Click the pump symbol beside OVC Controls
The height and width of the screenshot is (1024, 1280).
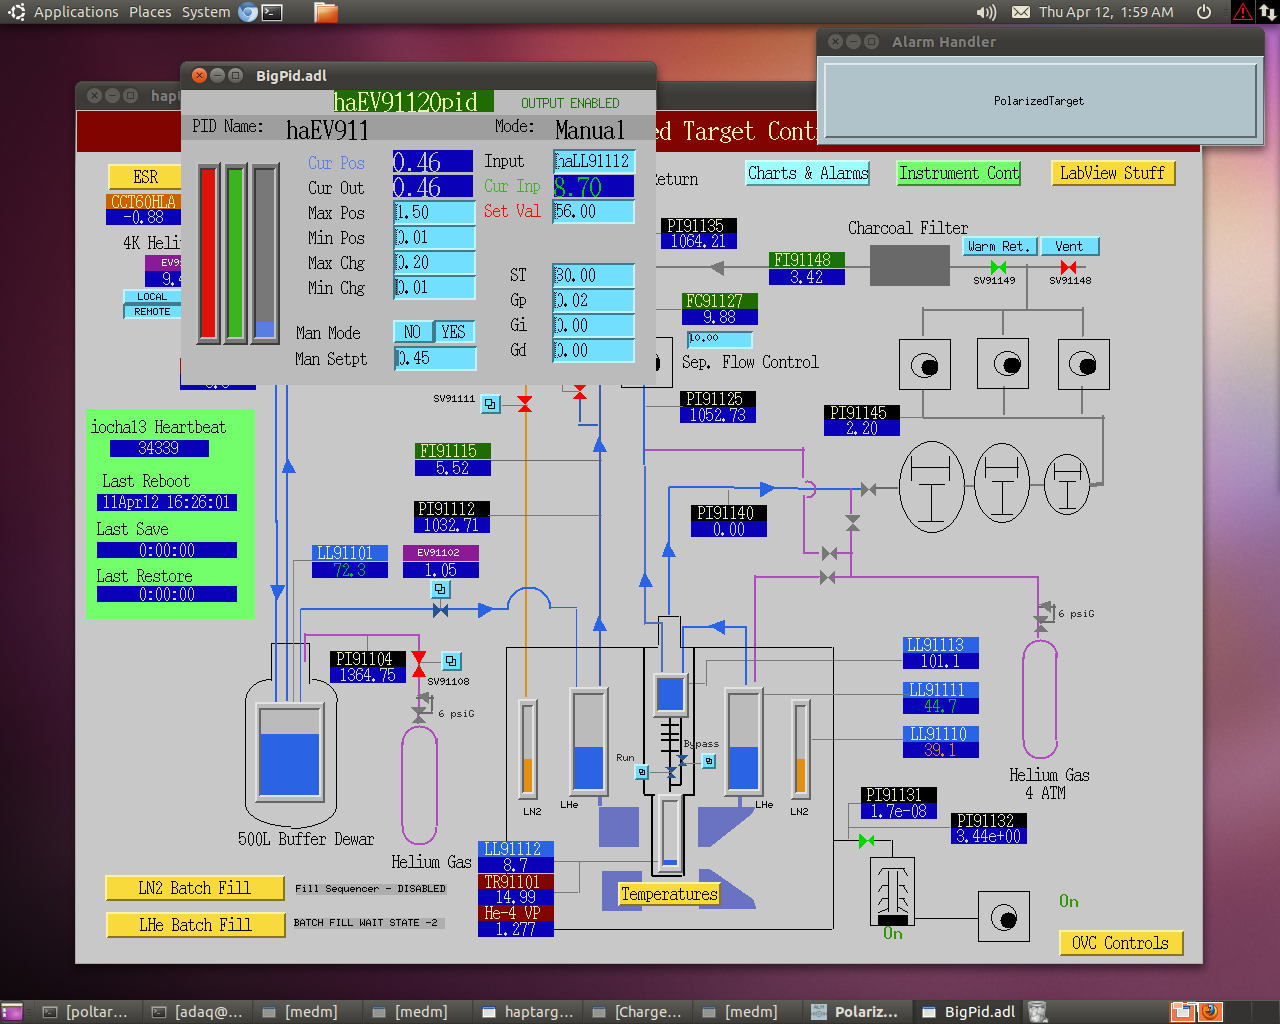click(1003, 917)
